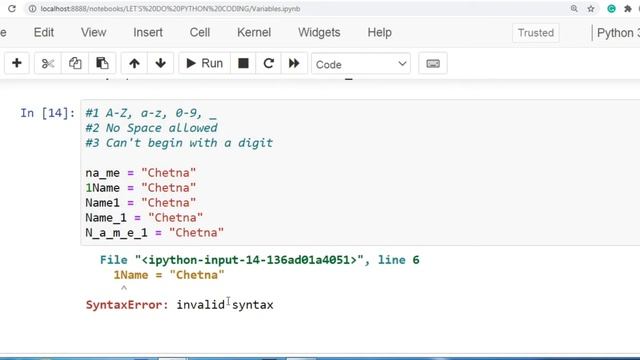Click the File ipython-input-14 error line
This screenshot has height=360, width=640.
pyautogui.click(x=260, y=260)
